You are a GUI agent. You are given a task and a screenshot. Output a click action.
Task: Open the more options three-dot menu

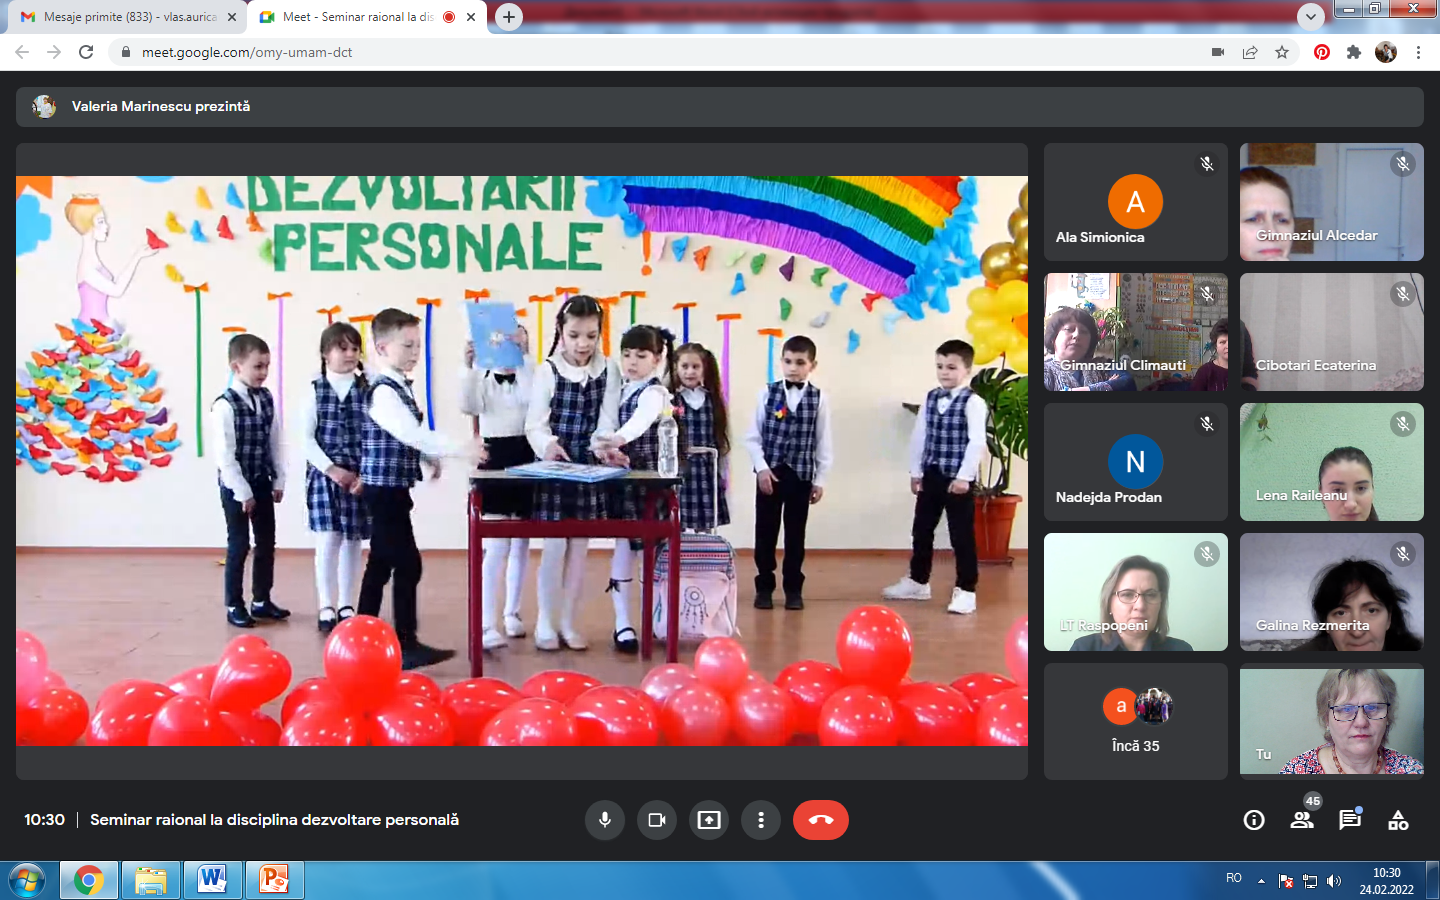761,820
